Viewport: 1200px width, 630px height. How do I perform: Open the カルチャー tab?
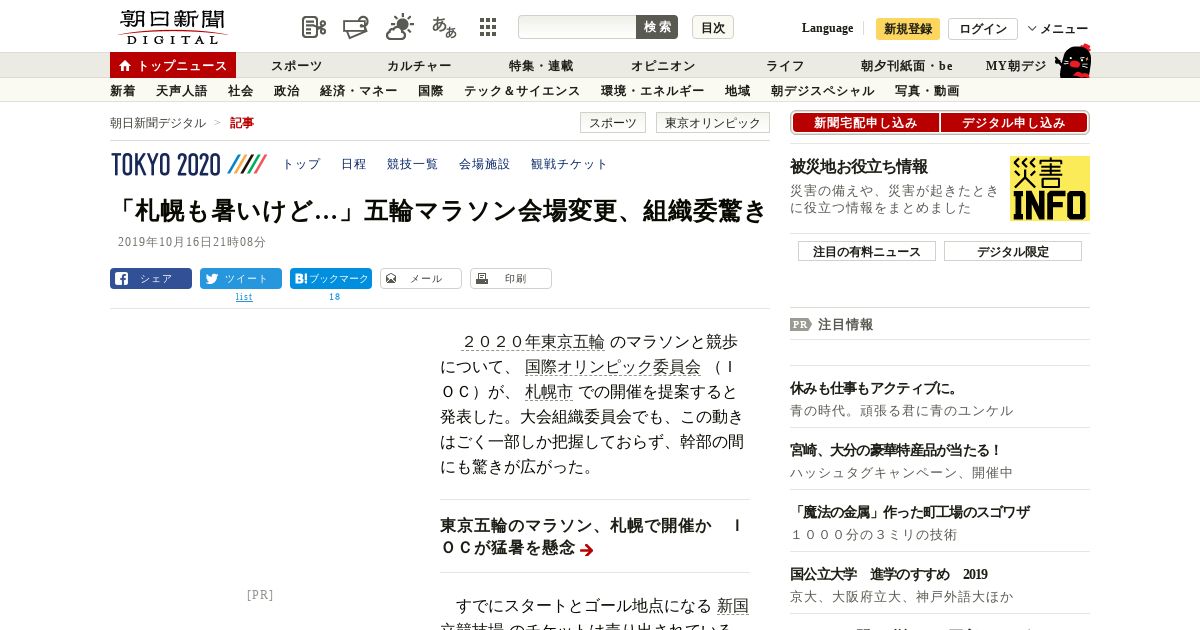click(x=420, y=66)
